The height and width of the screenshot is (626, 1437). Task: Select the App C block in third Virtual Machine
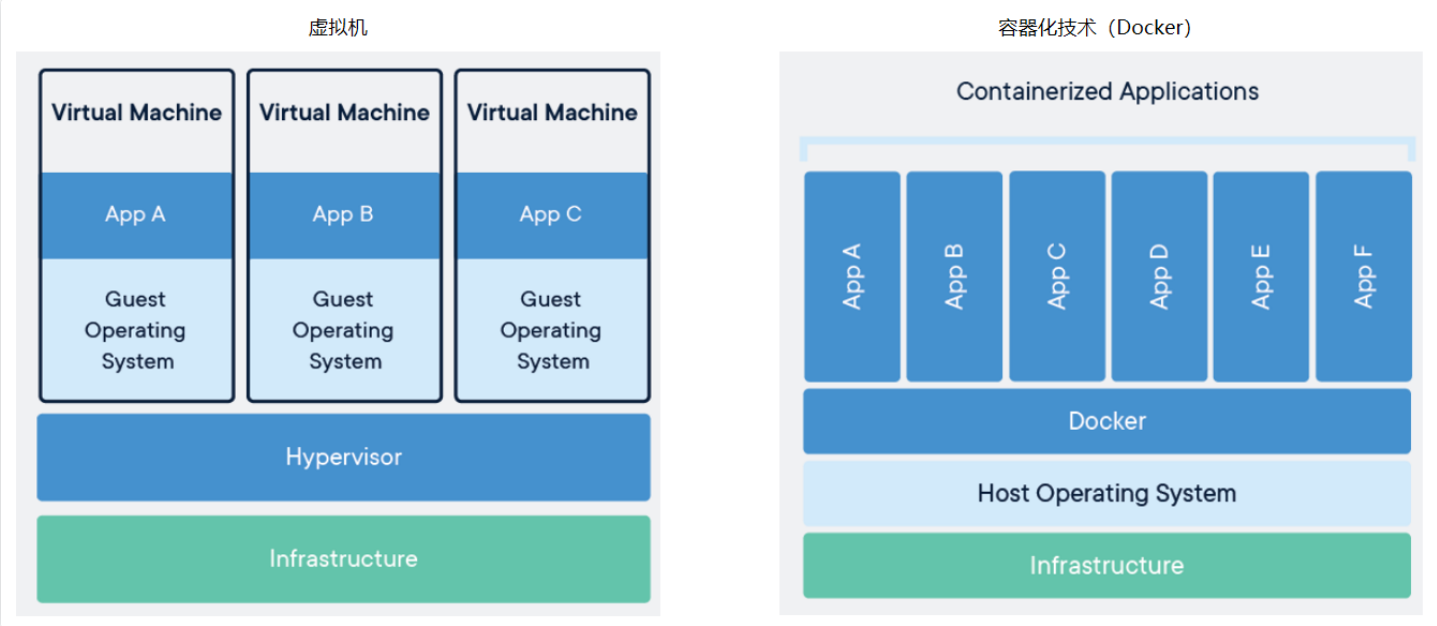tap(552, 215)
